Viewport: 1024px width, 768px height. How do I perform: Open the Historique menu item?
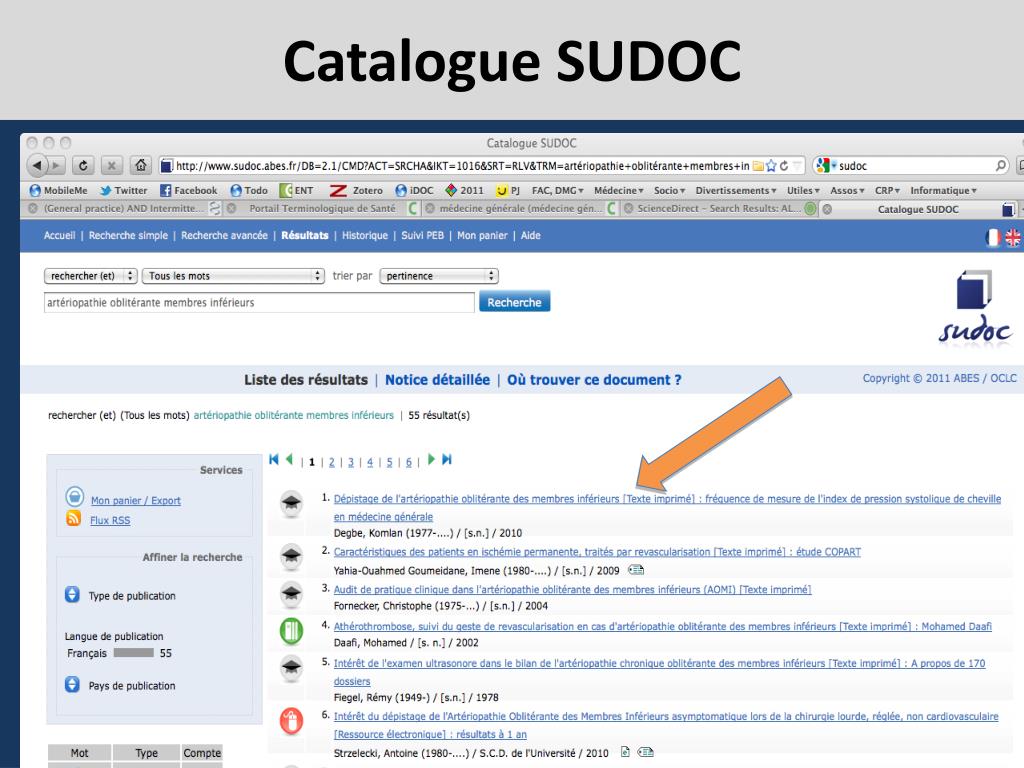[364, 235]
